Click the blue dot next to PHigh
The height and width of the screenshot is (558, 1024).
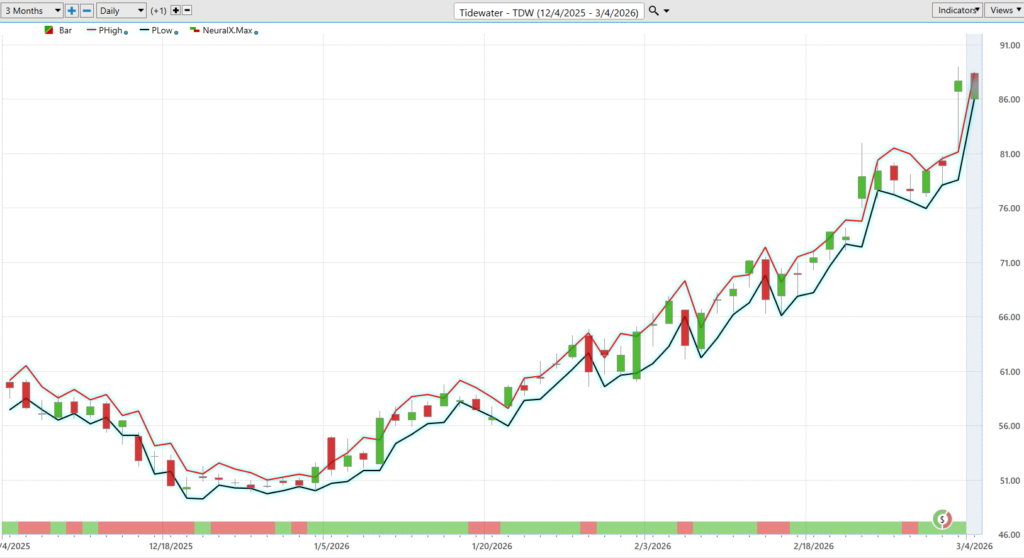126,32
